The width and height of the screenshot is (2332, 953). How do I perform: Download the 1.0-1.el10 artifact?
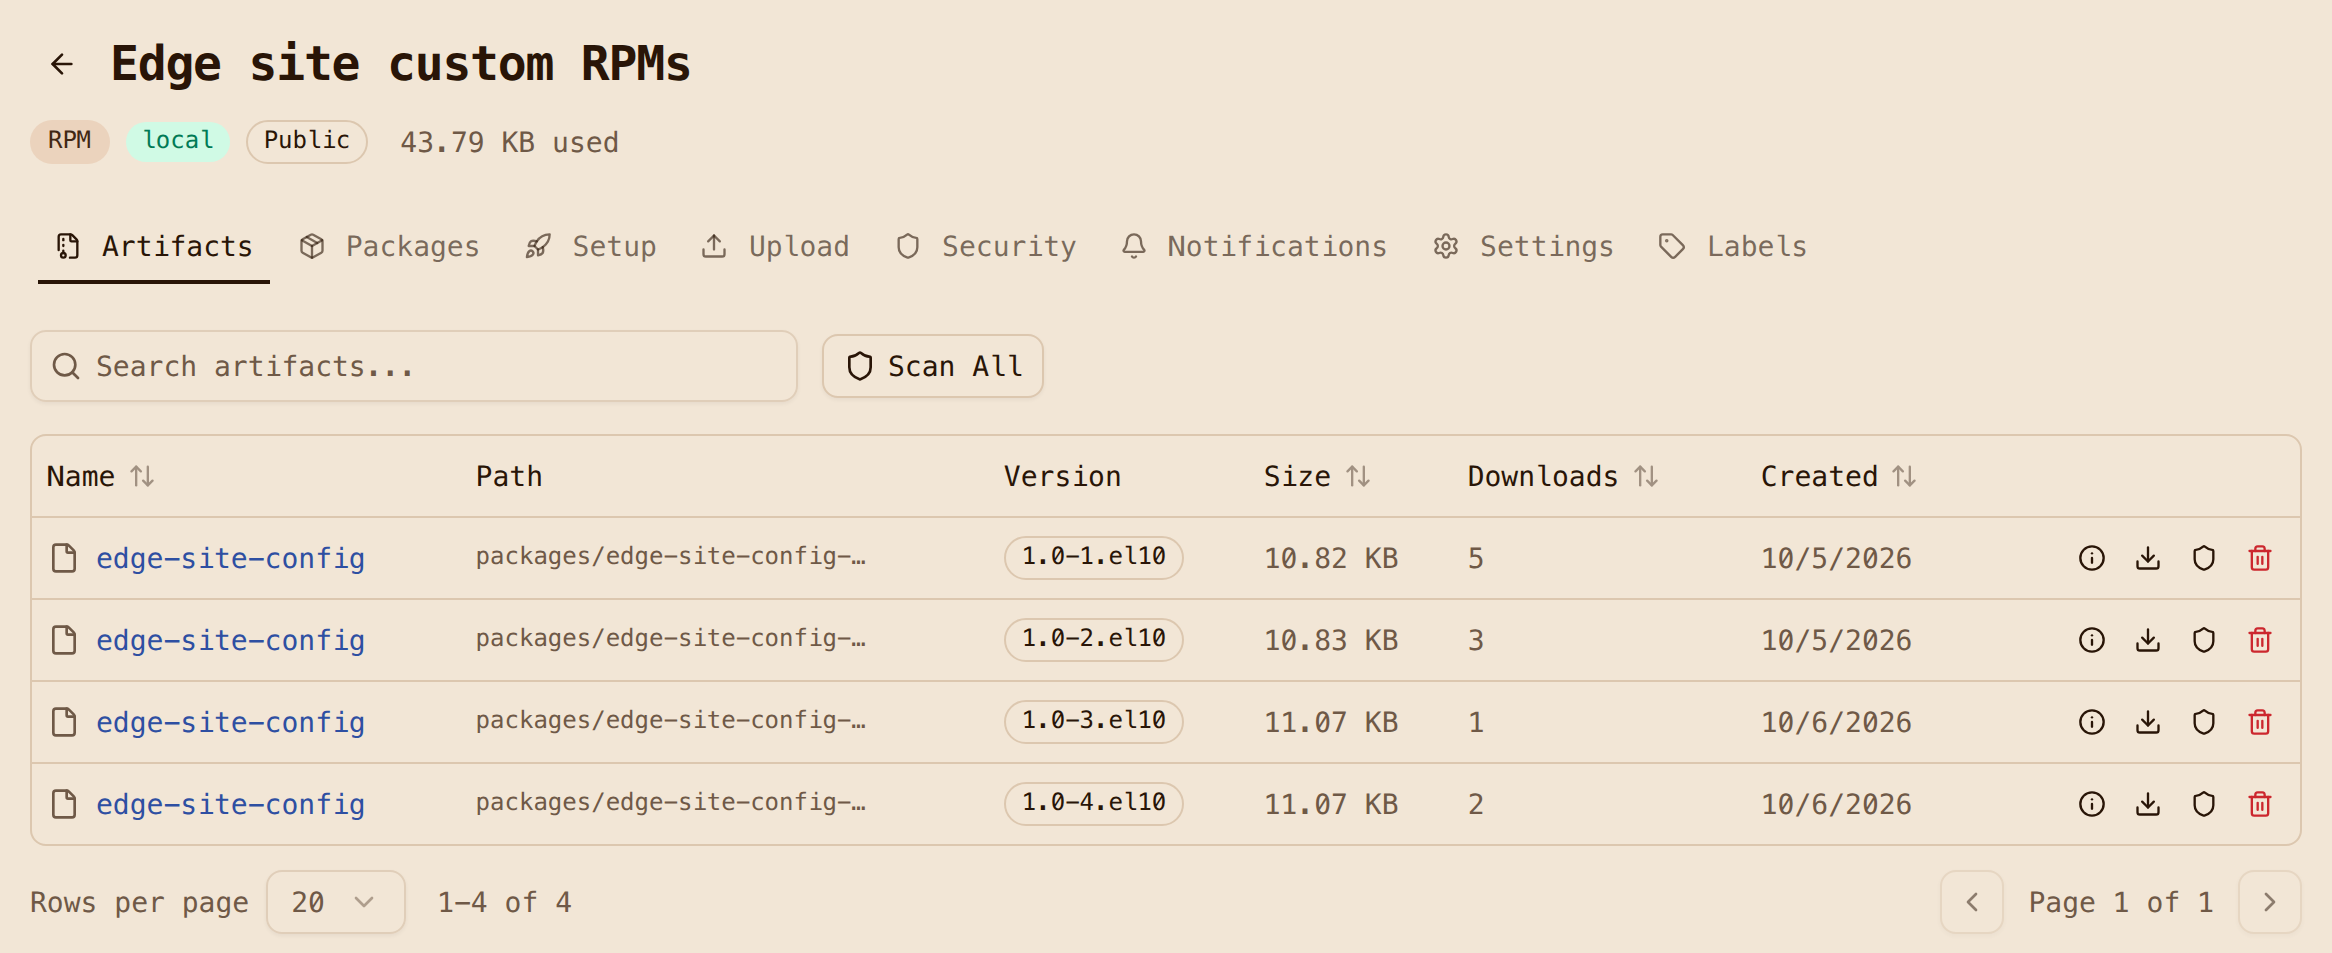coord(2148,558)
